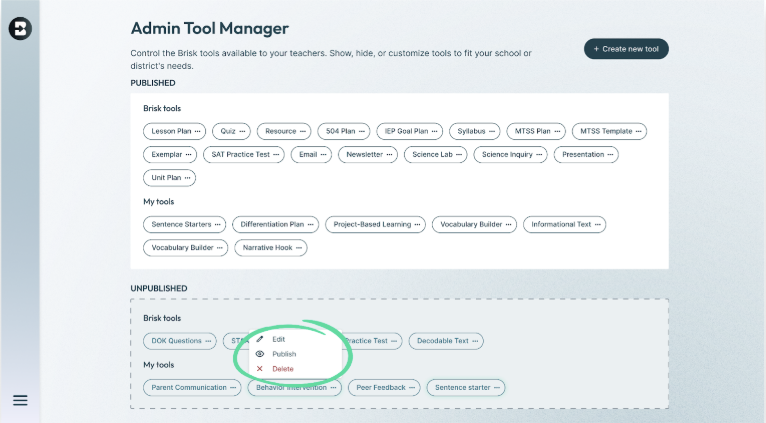Viewport: 766px width, 423px height.
Task: Click the Parent Communication tool chip
Action: tap(192, 388)
